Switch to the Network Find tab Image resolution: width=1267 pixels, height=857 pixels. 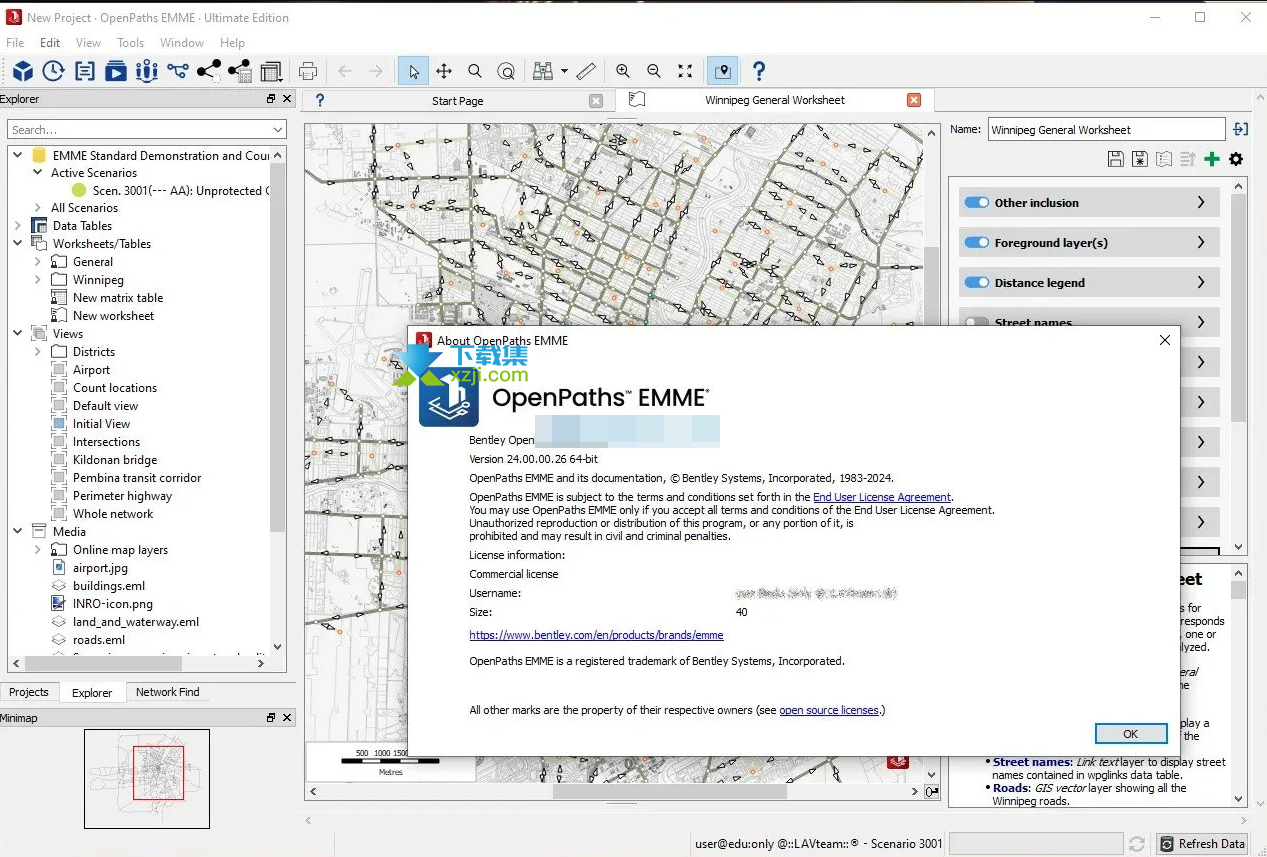pos(167,692)
